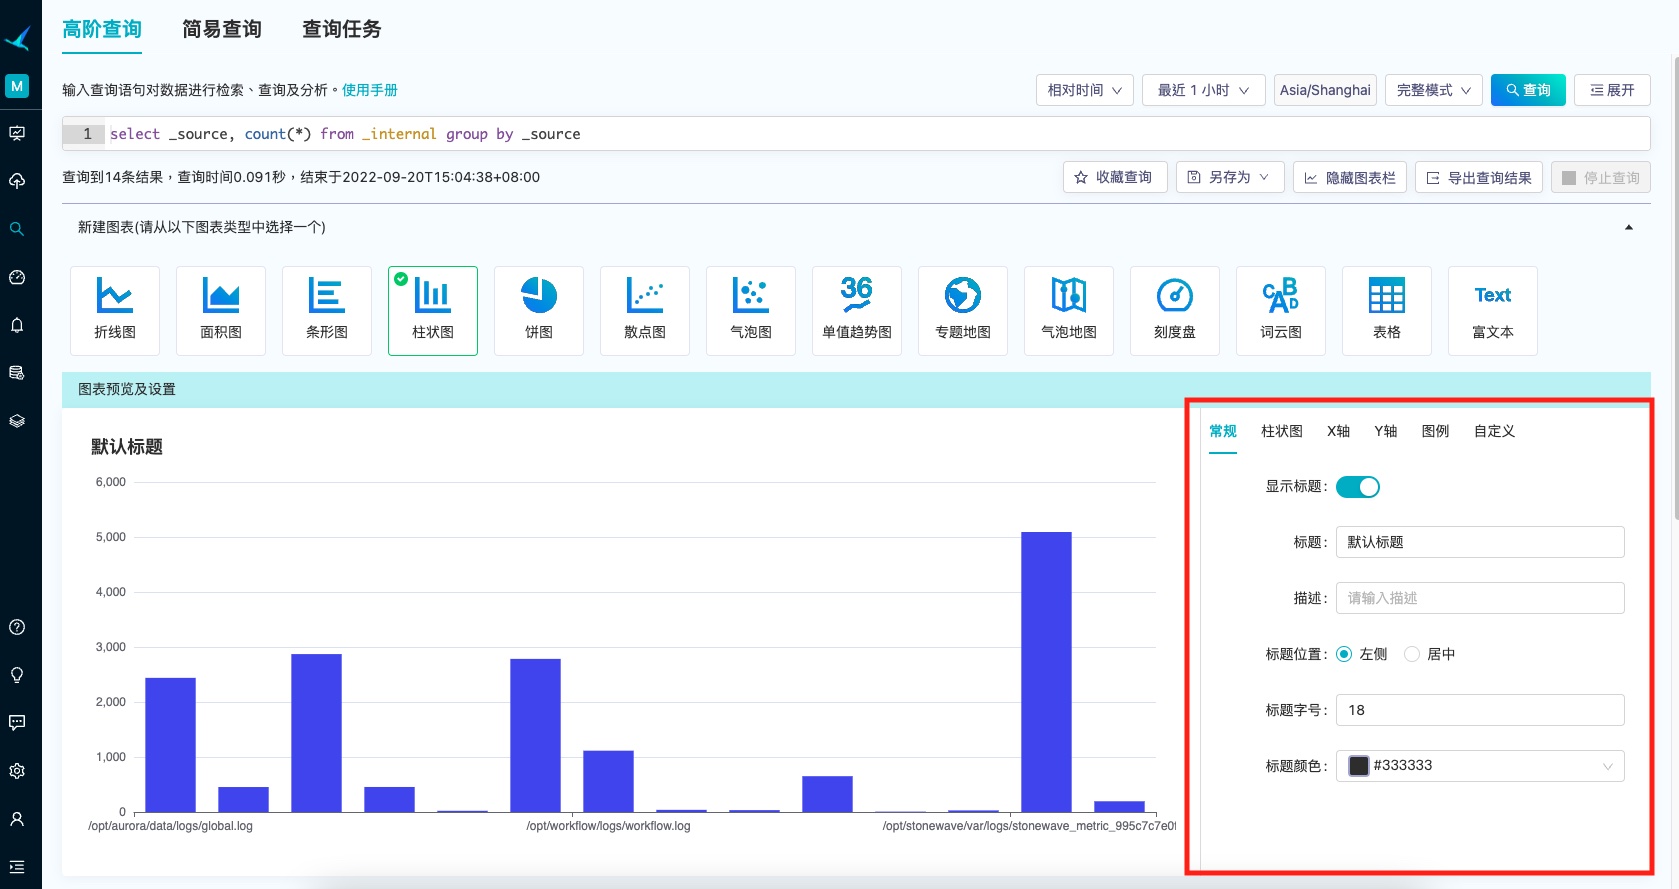This screenshot has height=889, width=1679.
Task: Open the Y轴 settings tab
Action: tap(1386, 431)
